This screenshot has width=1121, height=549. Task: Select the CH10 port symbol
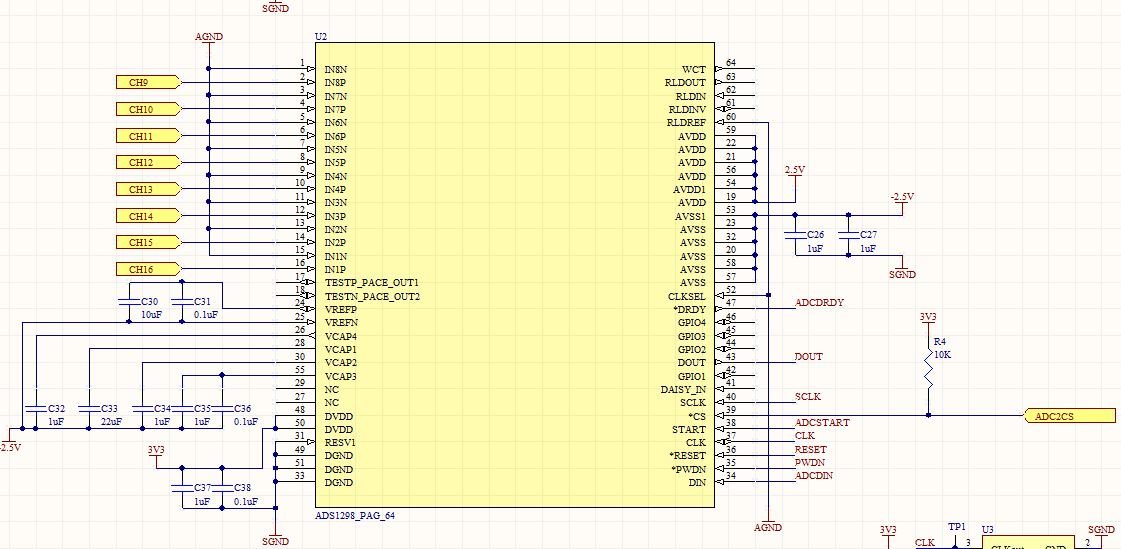[148, 109]
